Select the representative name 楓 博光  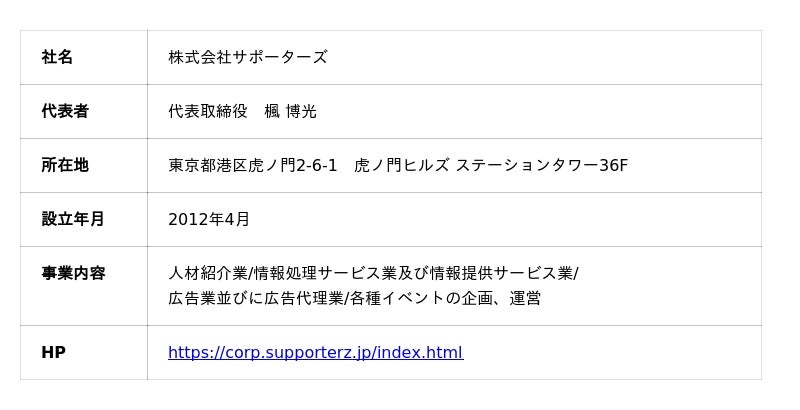(290, 112)
